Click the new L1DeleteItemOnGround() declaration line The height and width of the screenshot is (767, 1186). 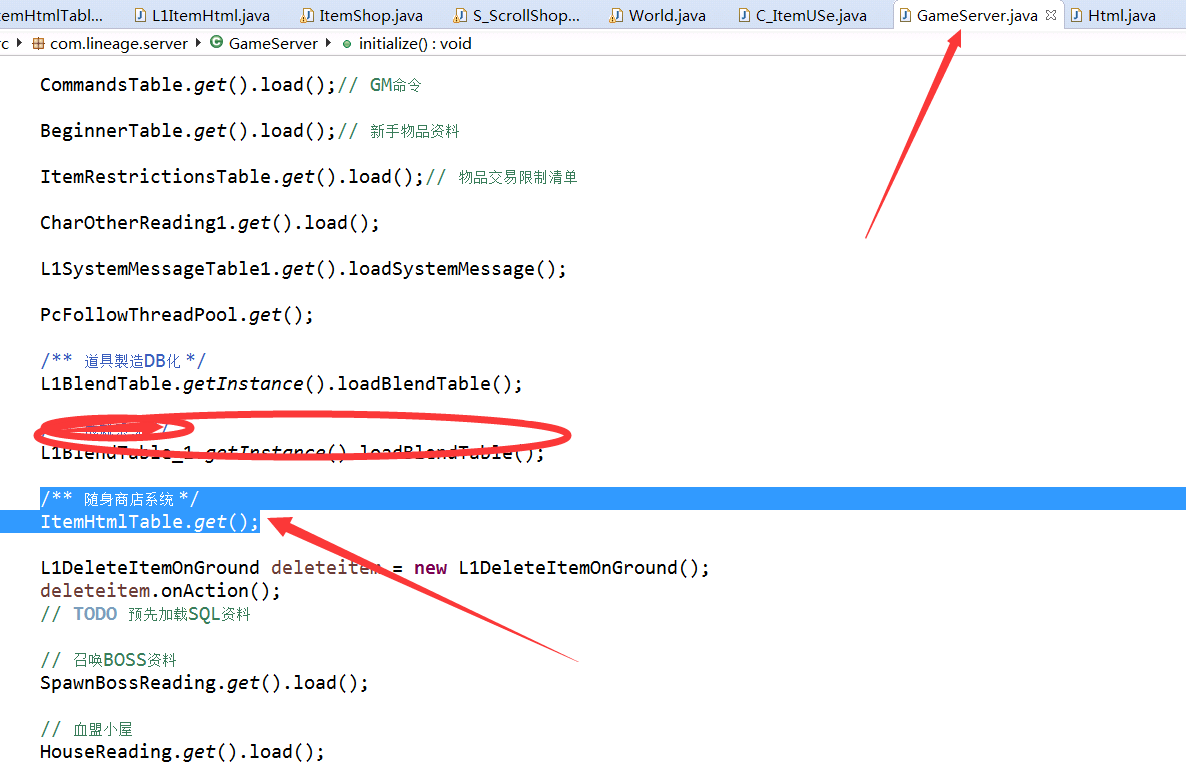coord(374,568)
